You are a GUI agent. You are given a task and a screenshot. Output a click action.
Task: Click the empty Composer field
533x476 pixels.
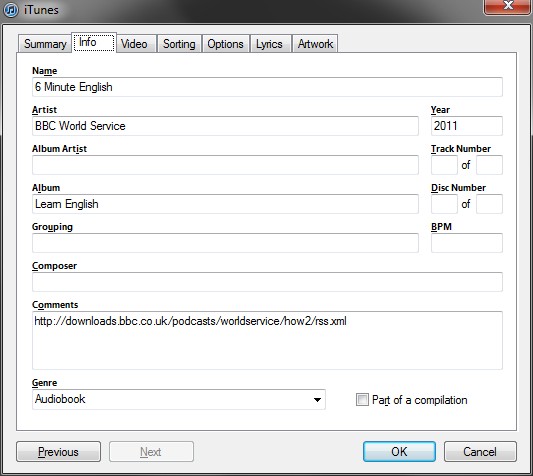267,282
